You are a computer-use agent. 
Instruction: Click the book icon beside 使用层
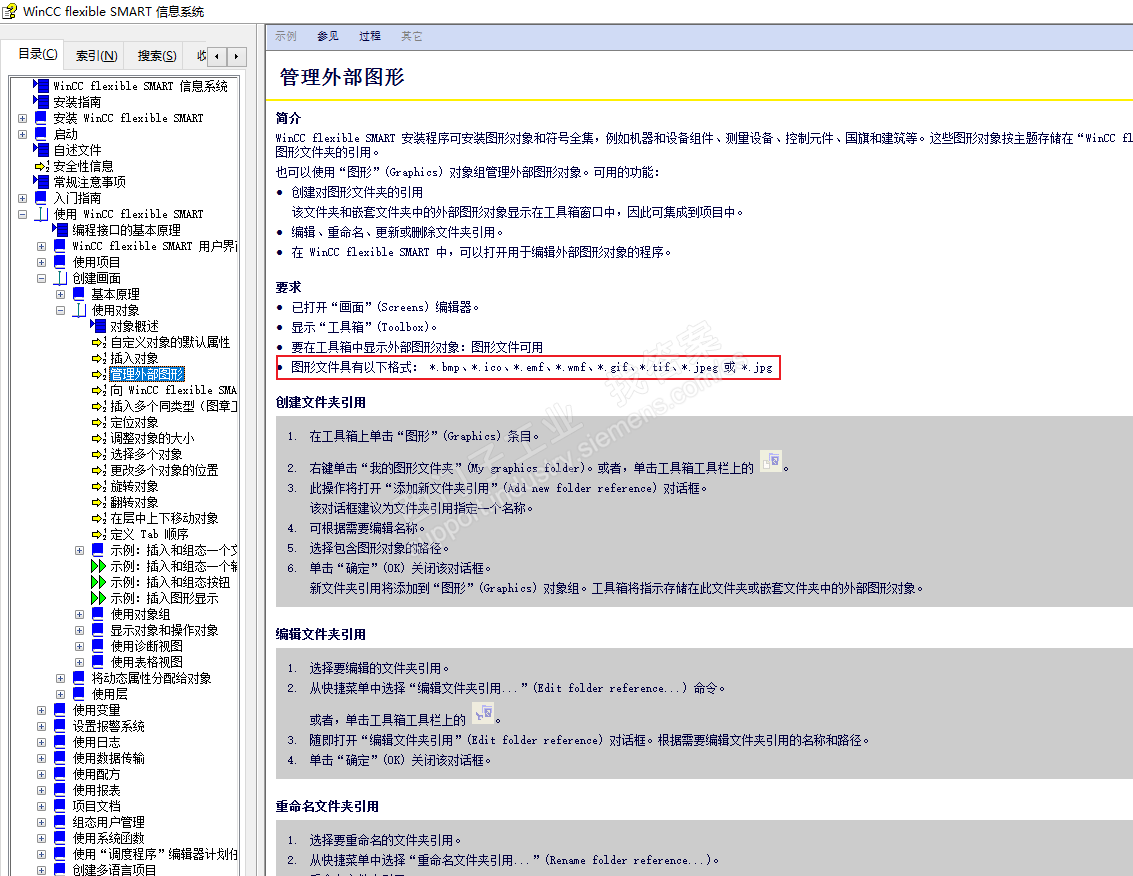[x=79, y=694]
